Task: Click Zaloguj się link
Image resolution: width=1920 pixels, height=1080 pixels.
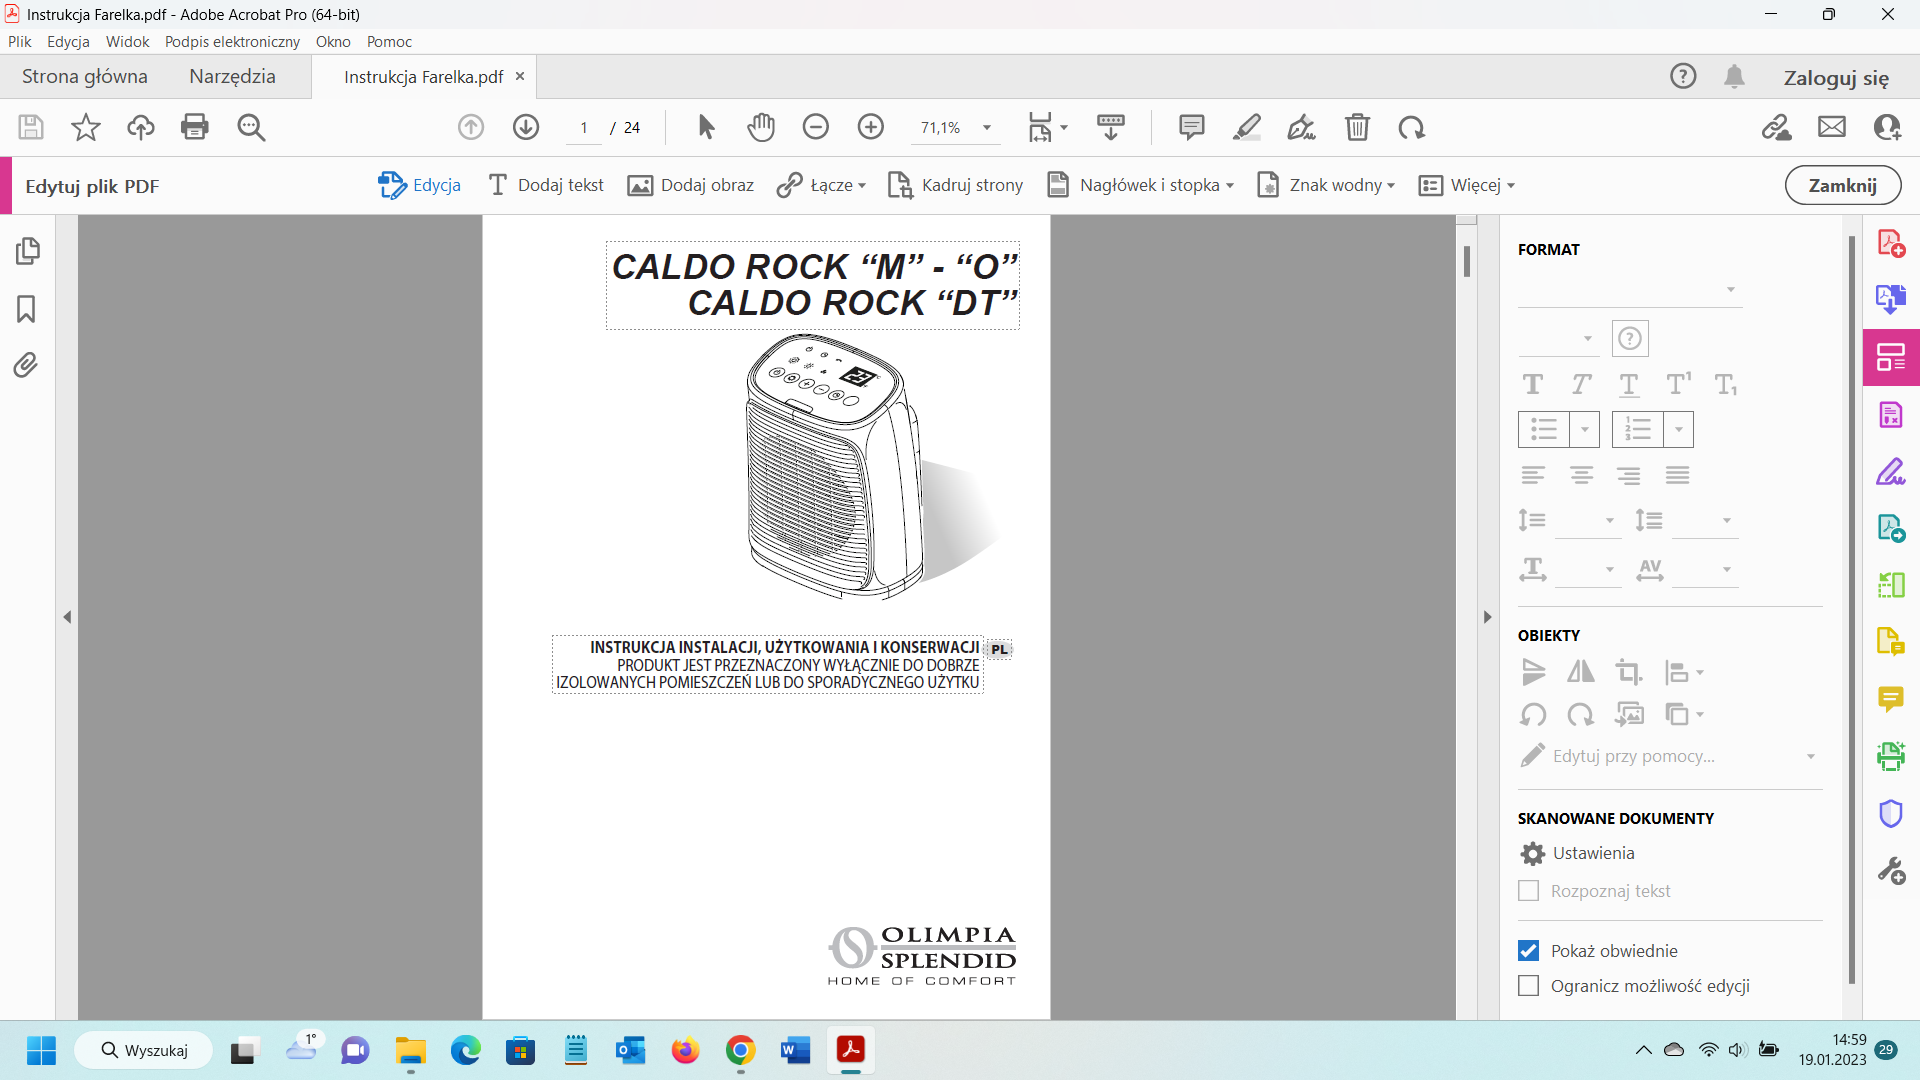Action: (x=1836, y=77)
